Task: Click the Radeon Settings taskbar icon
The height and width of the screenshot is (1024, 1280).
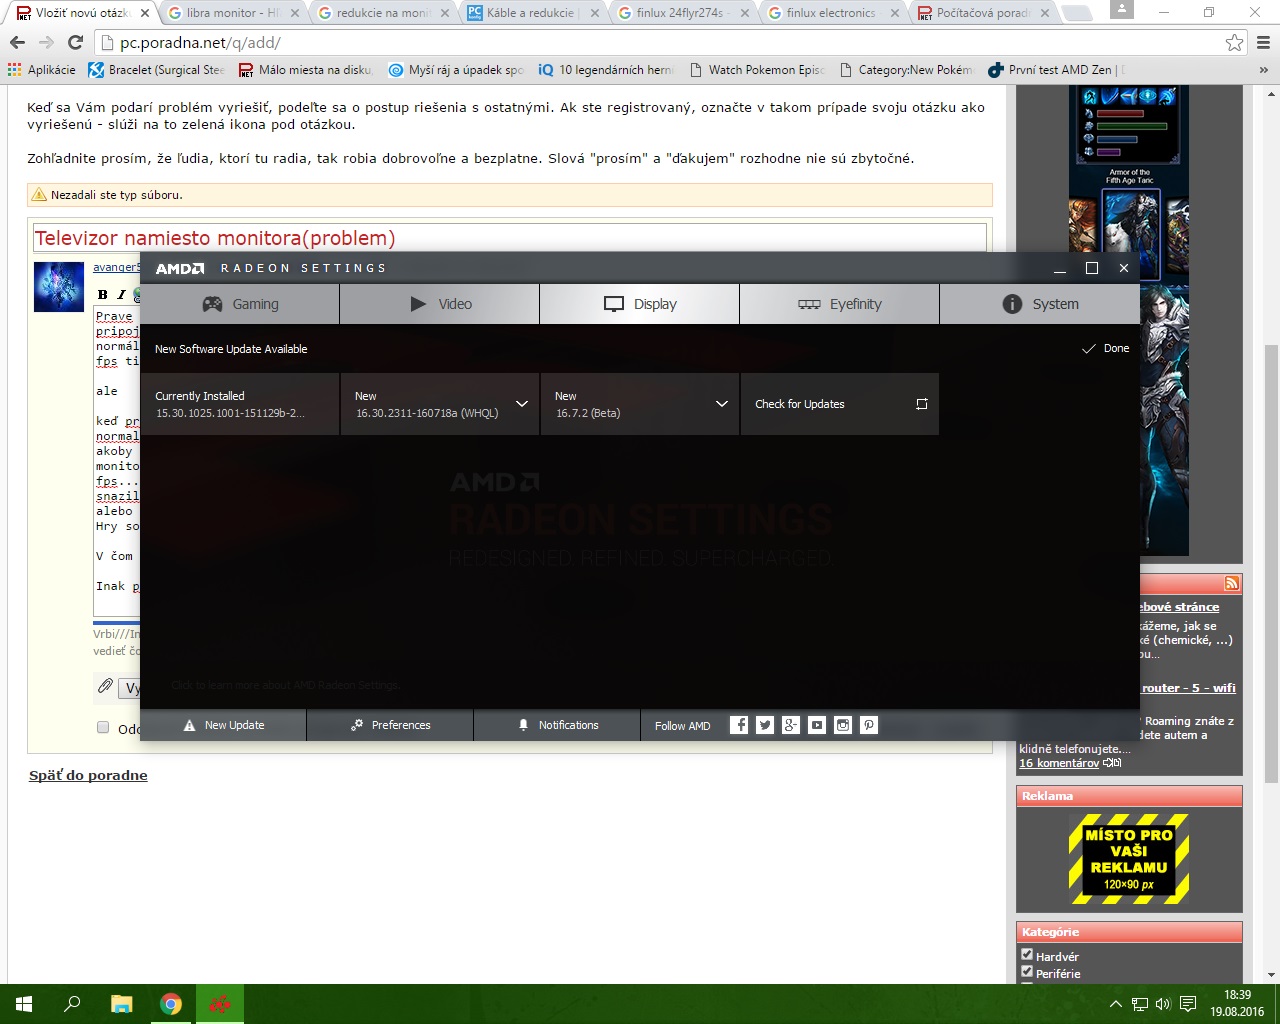Action: pyautogui.click(x=220, y=1004)
